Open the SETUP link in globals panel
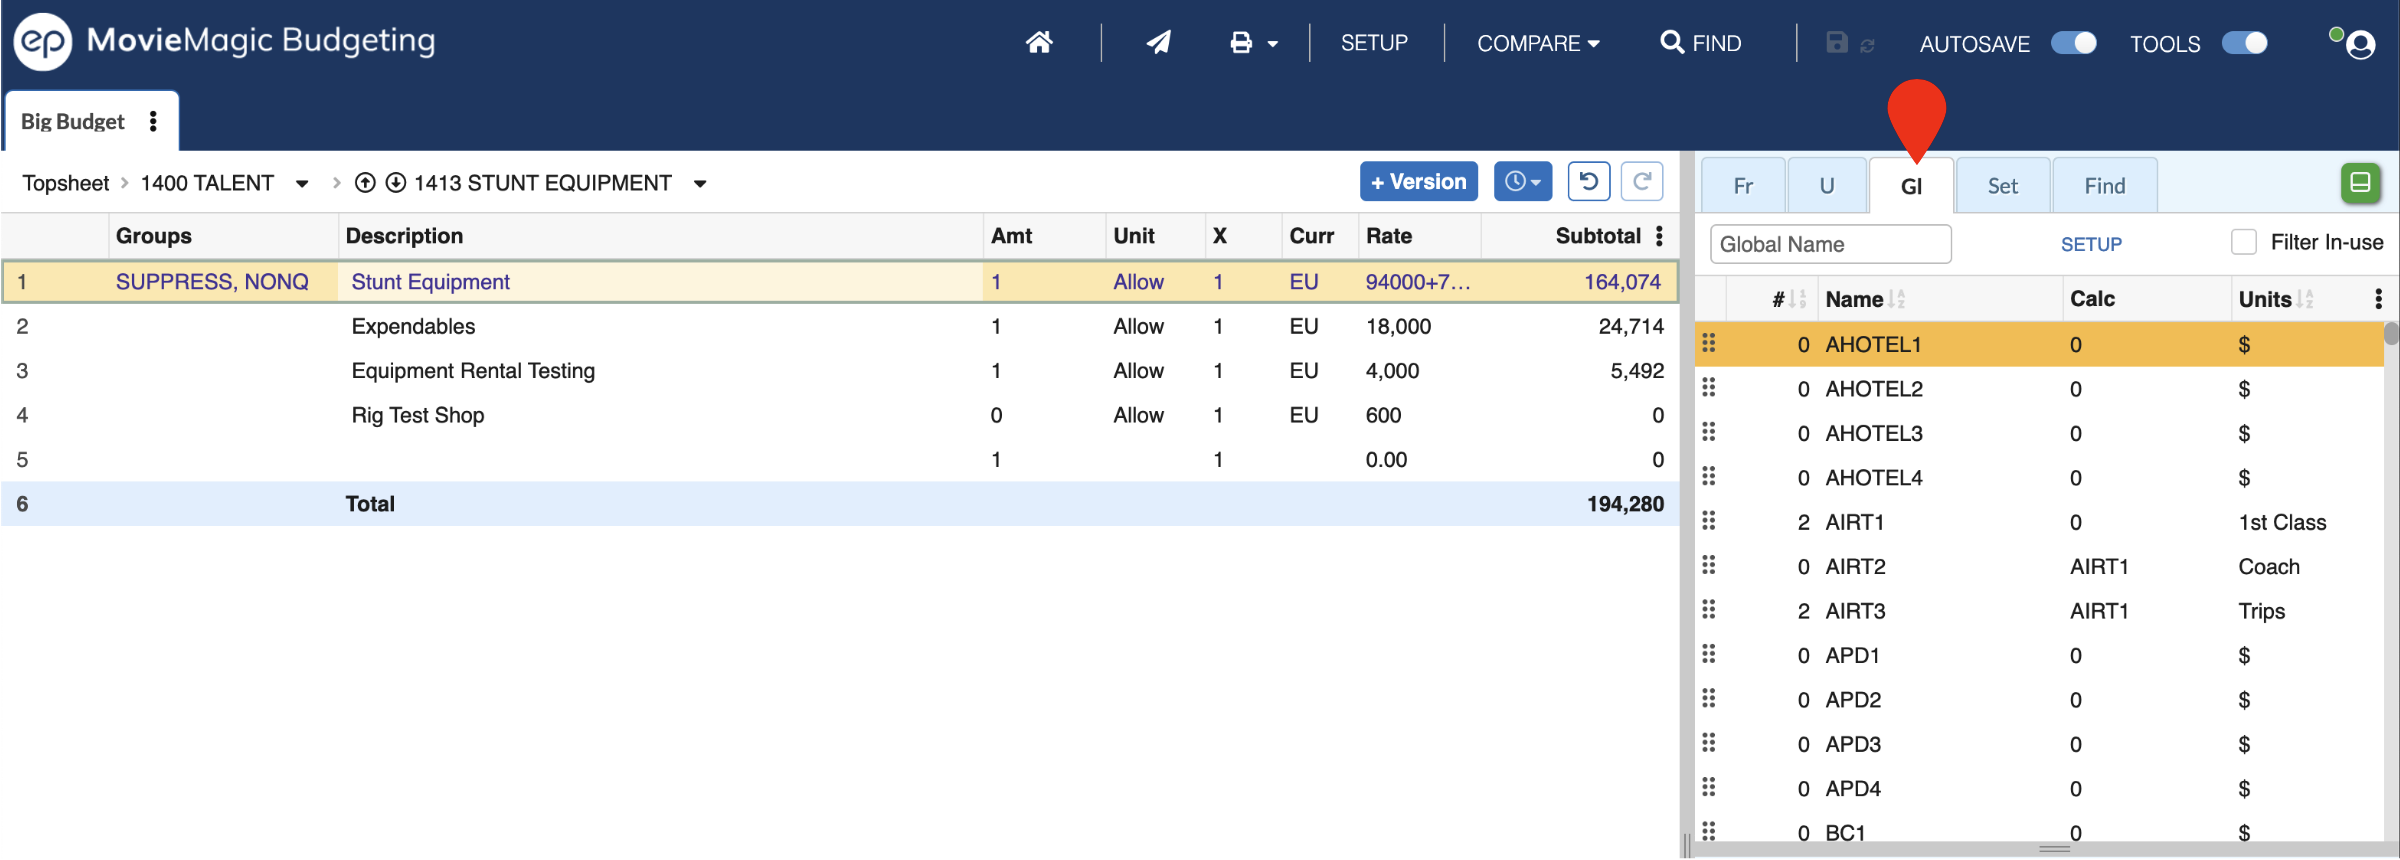Viewport: 2400px width, 860px height. tap(2091, 244)
